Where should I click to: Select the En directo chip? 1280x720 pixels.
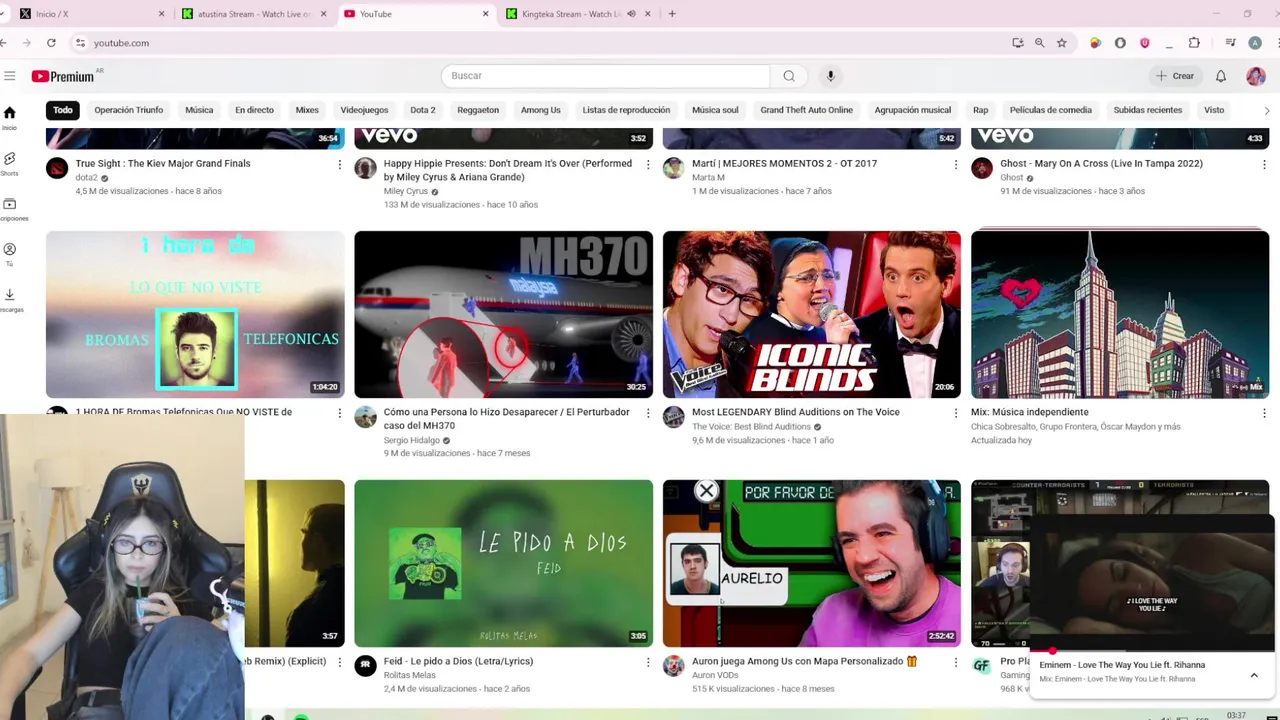pos(254,110)
